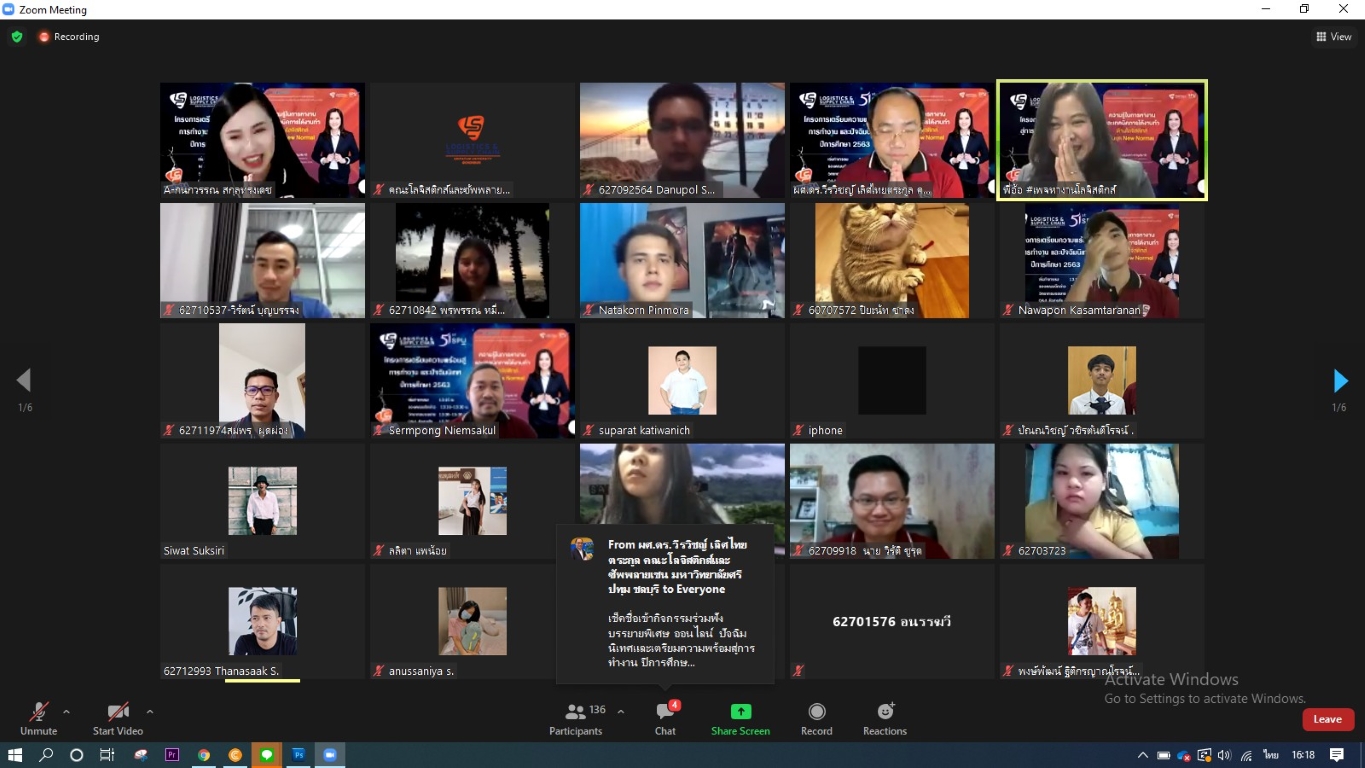Screen dimensions: 1365x768
Task: Leave the meeting
Action: click(1327, 719)
